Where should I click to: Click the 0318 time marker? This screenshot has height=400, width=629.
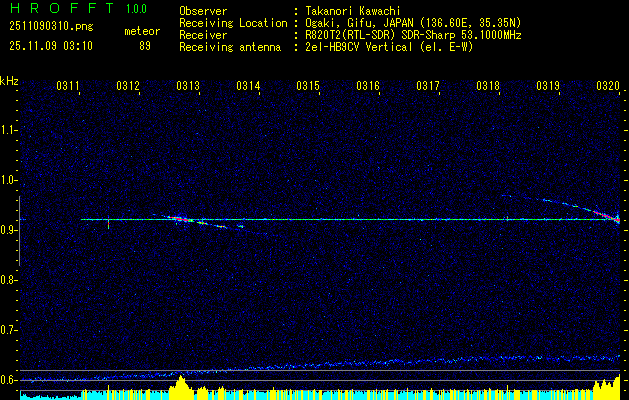click(488, 87)
